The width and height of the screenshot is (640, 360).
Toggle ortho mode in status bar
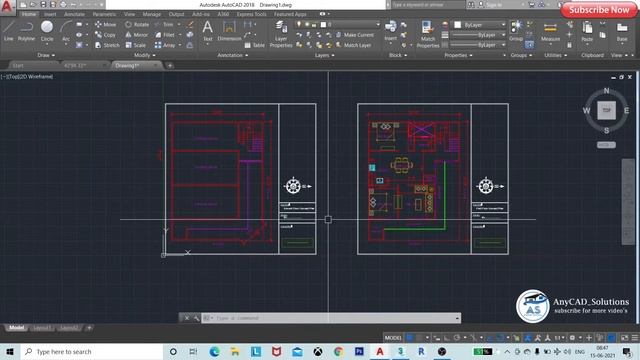447,338
